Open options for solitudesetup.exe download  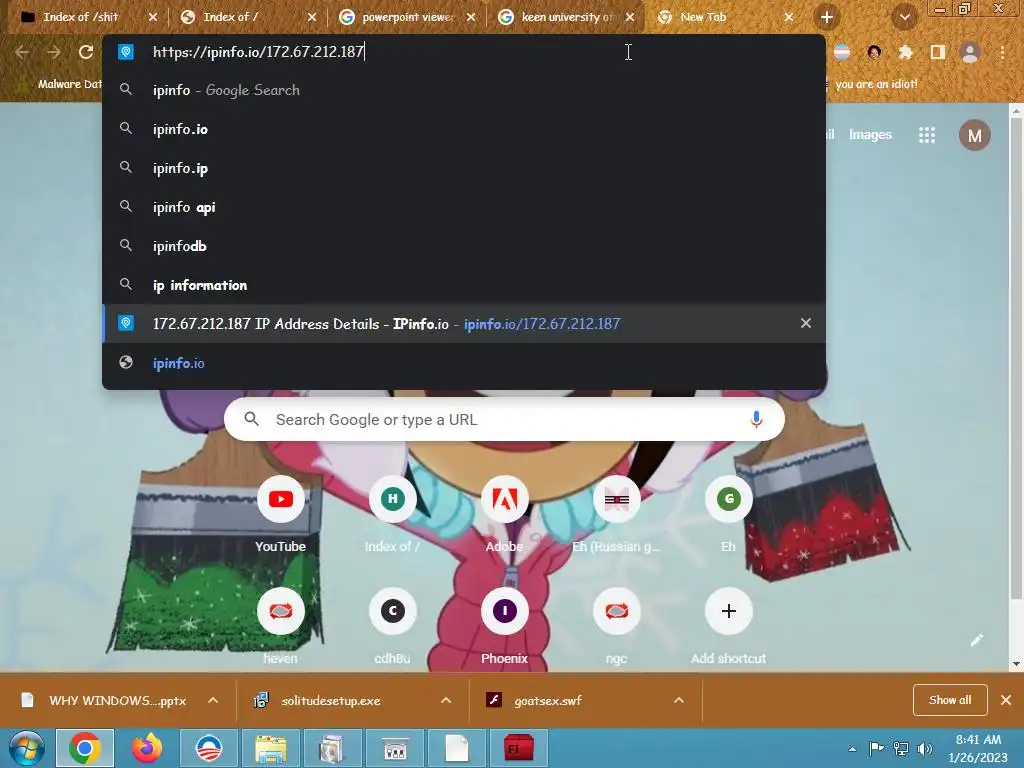click(446, 700)
